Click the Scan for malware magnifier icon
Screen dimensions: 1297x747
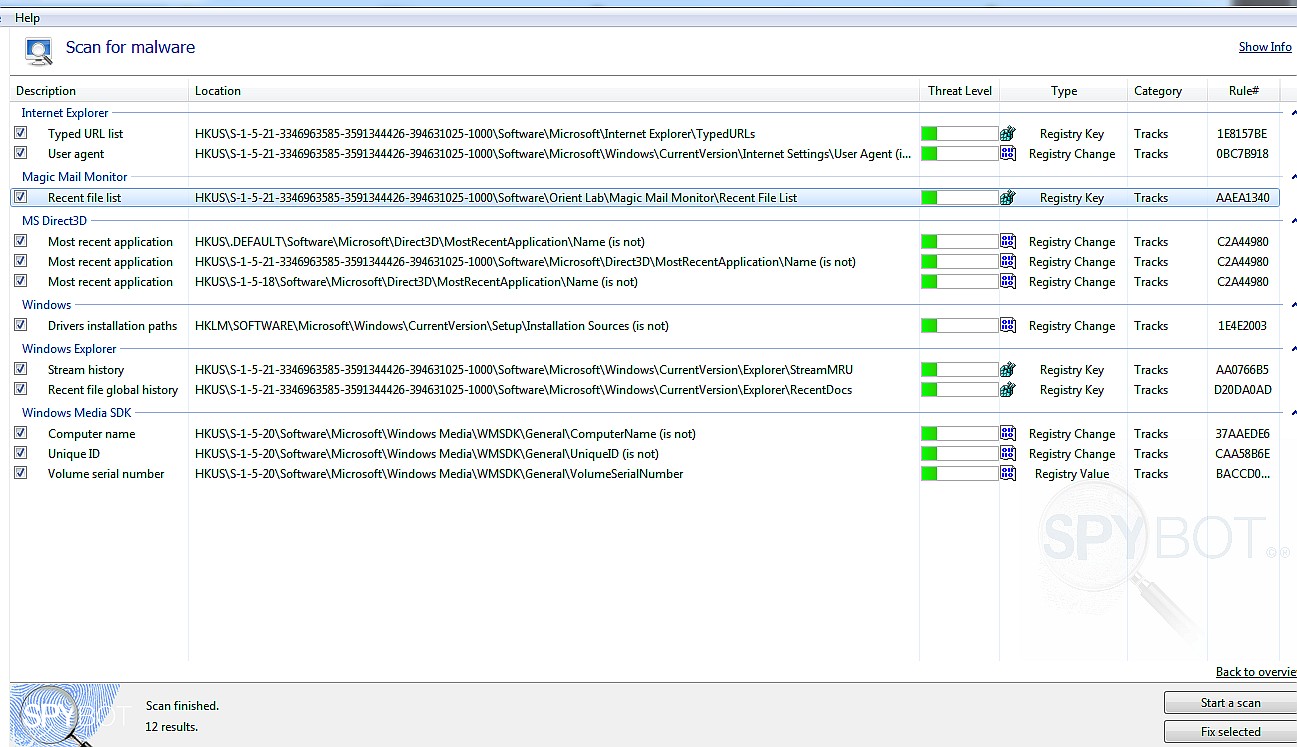(x=39, y=50)
